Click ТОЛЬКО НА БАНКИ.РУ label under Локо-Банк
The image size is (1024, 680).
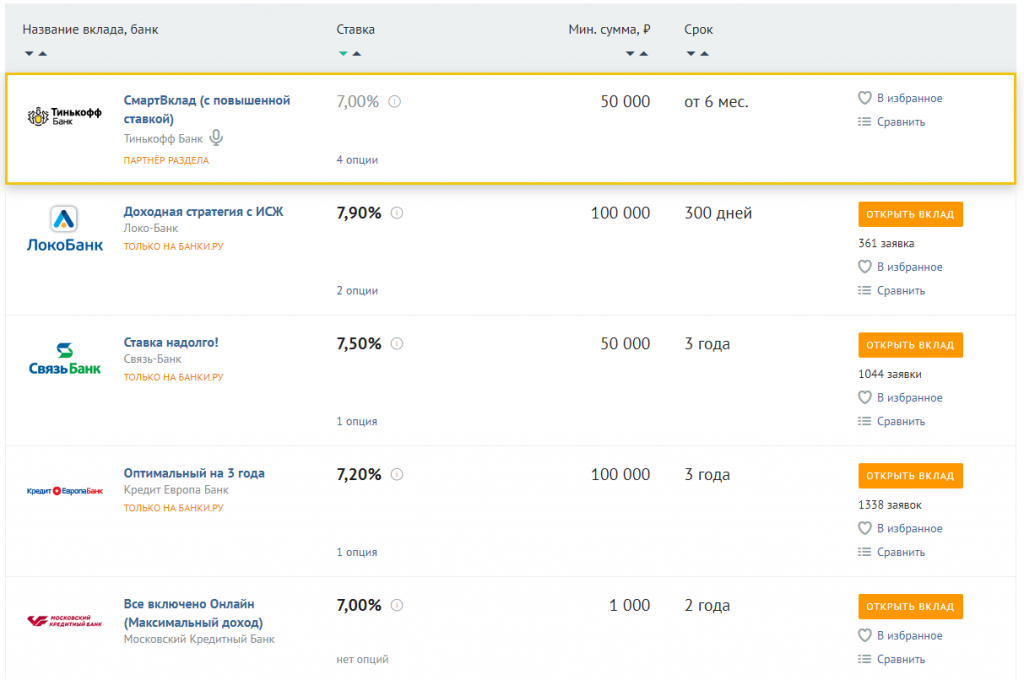point(174,246)
